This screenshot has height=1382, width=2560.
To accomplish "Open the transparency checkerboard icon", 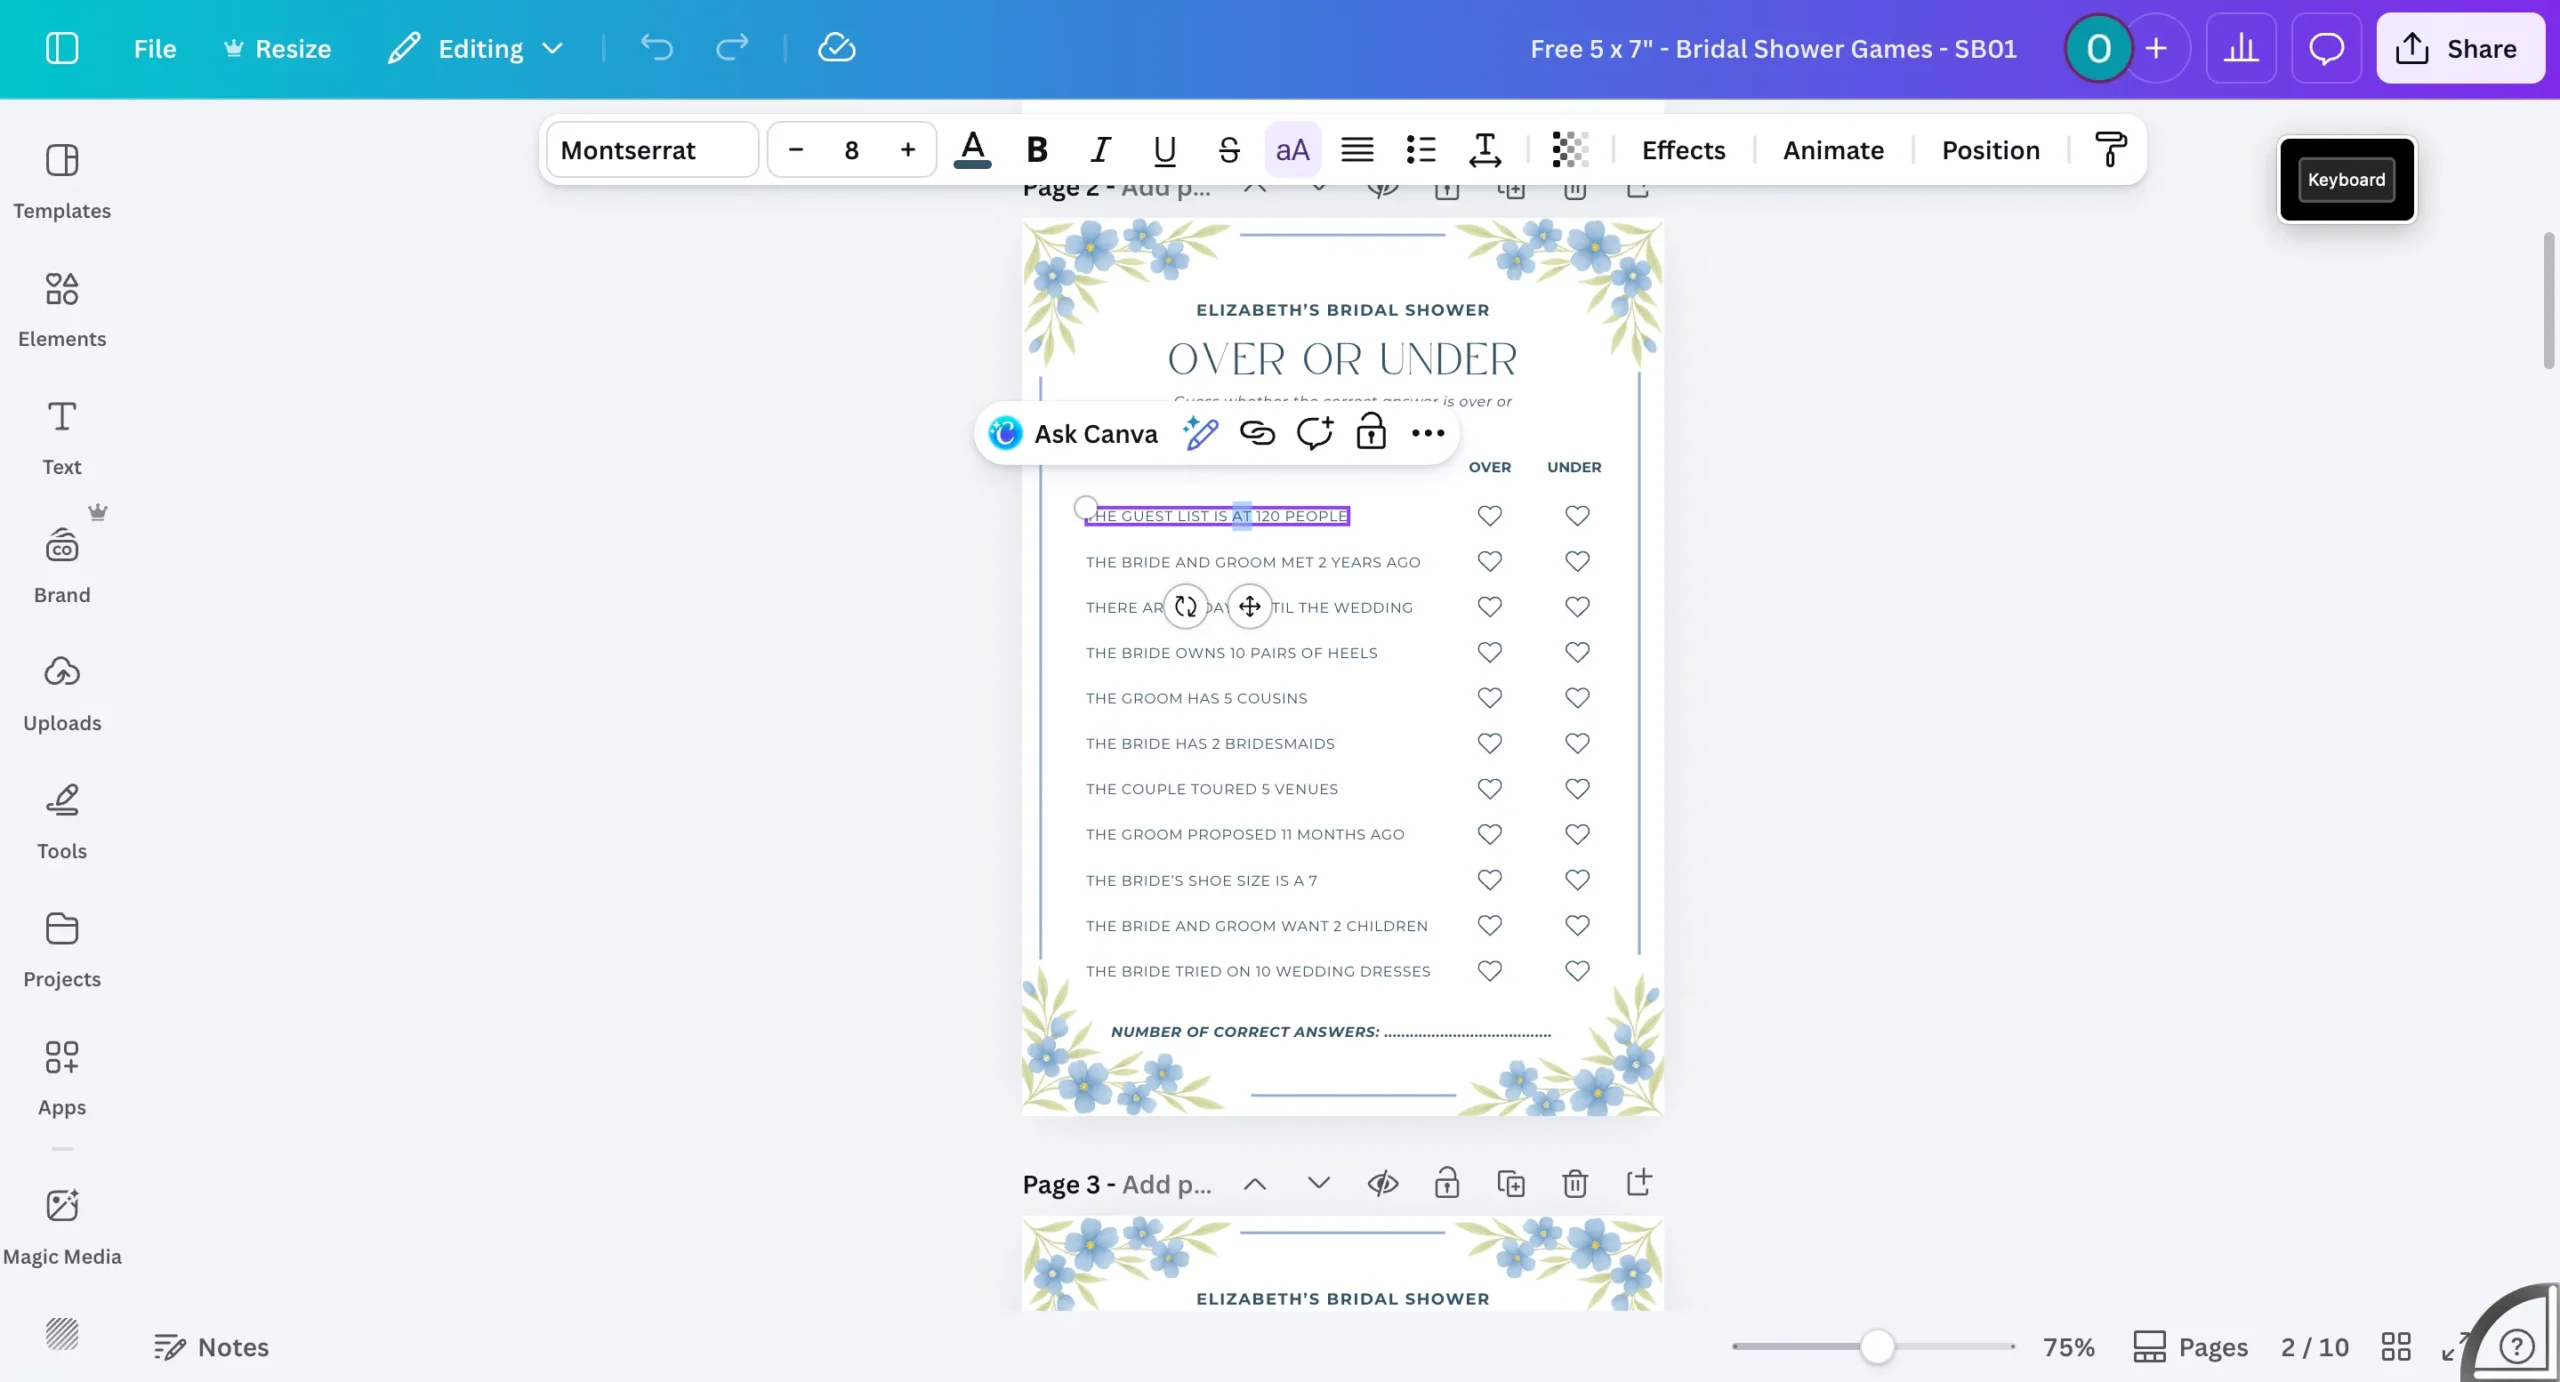I will pos(1569,150).
